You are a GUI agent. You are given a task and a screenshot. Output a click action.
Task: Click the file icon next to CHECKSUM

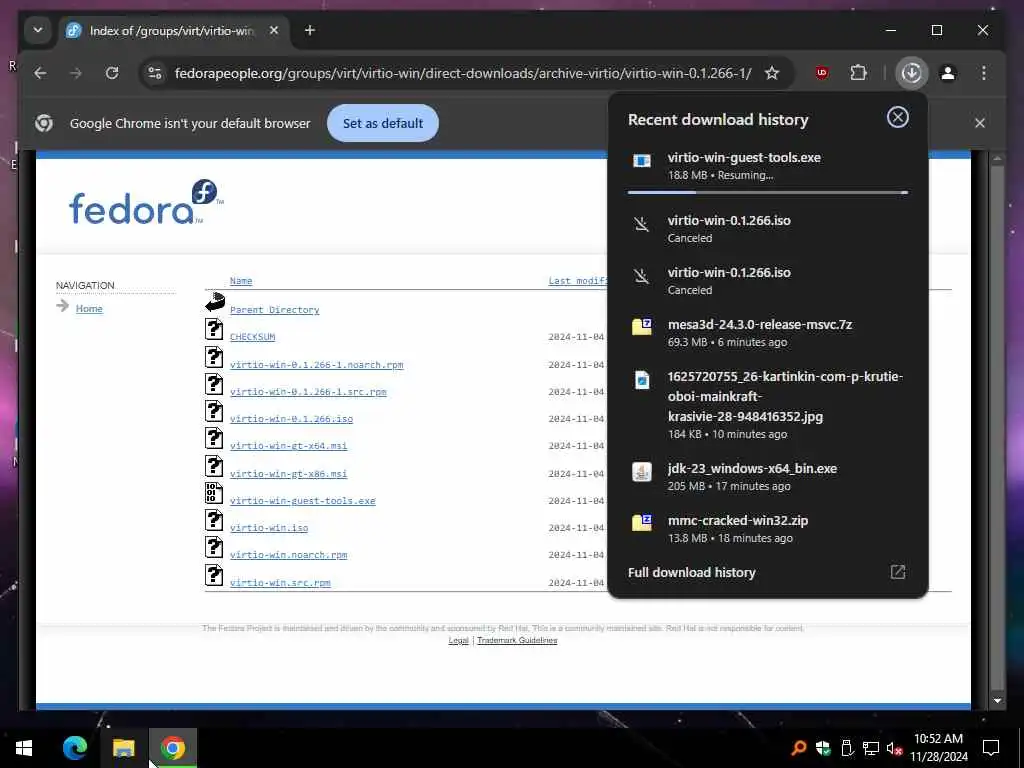pos(214,328)
